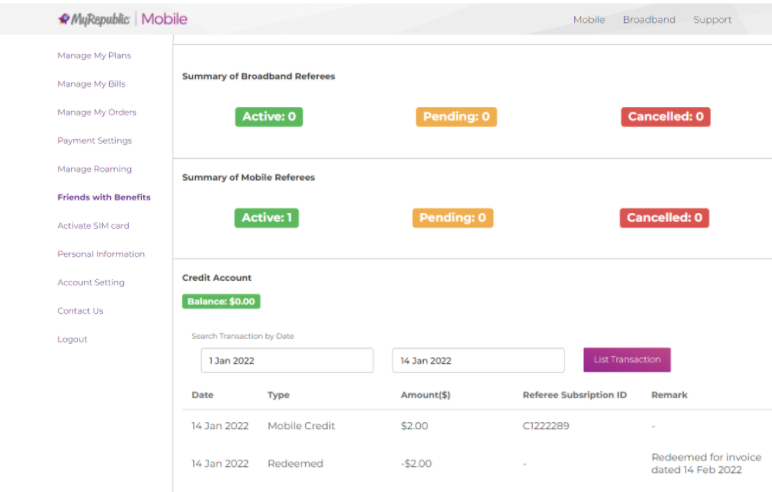
Task: Click the Referee Subsription ID column header
Action: tap(575, 395)
